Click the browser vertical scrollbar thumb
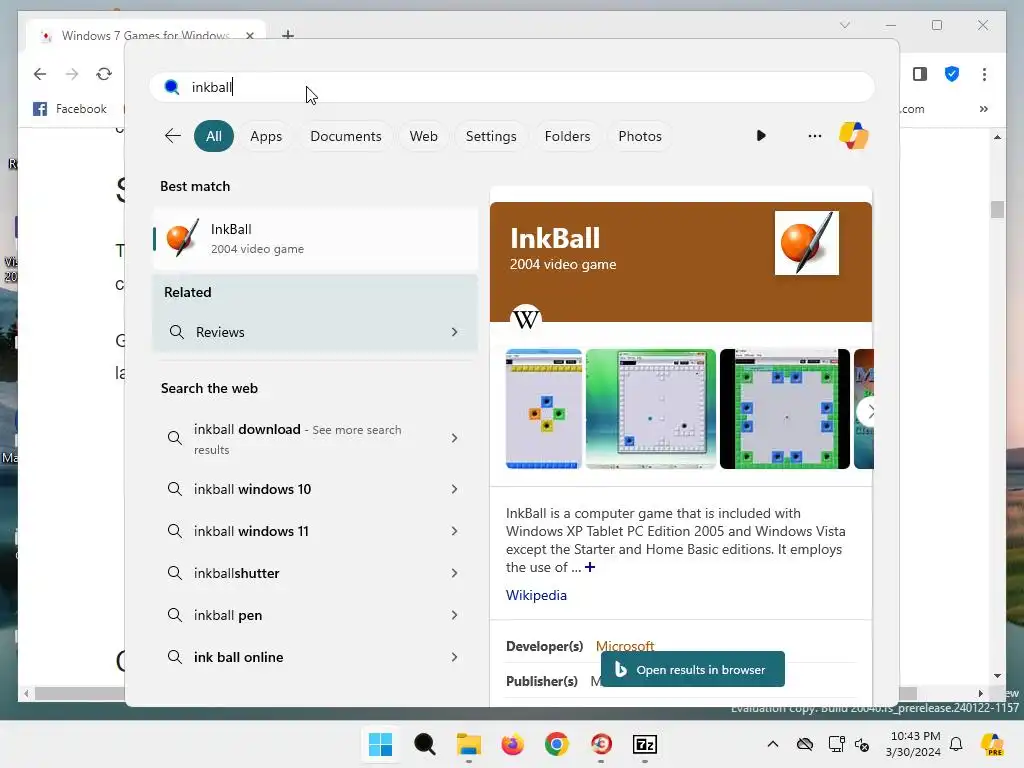1024x768 pixels. [x=997, y=209]
